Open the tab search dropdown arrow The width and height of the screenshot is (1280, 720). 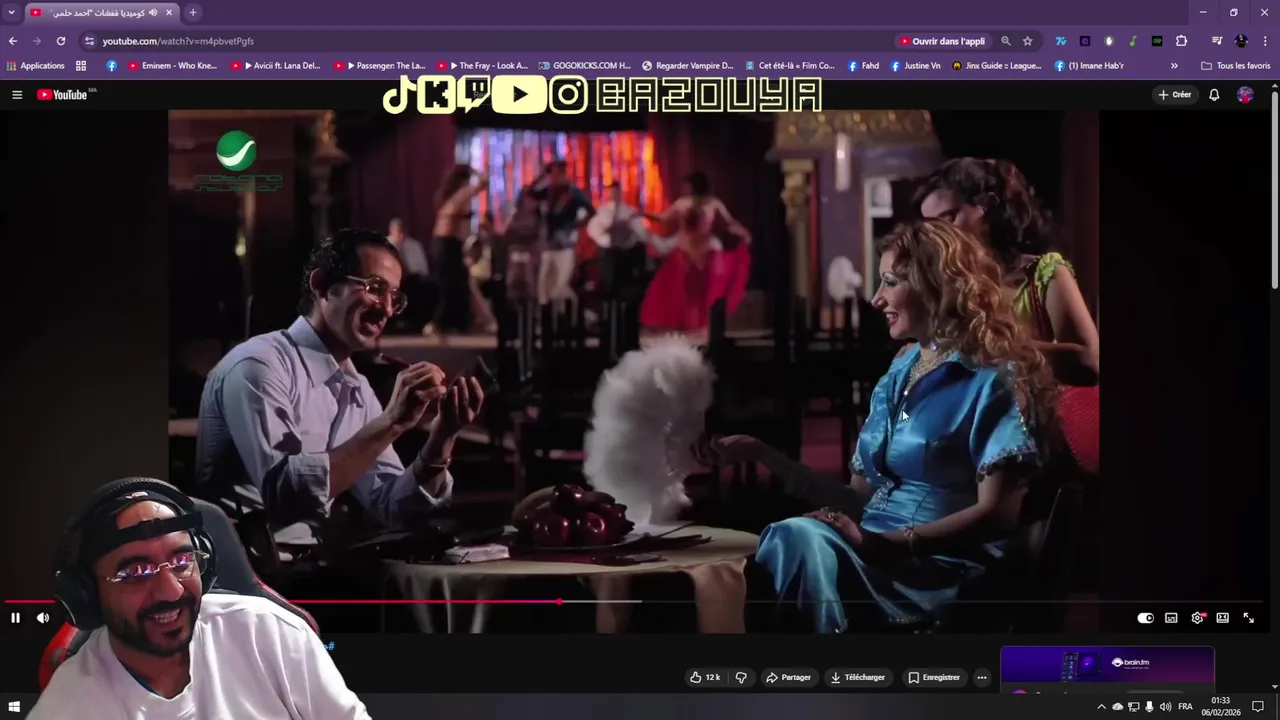click(x=11, y=12)
